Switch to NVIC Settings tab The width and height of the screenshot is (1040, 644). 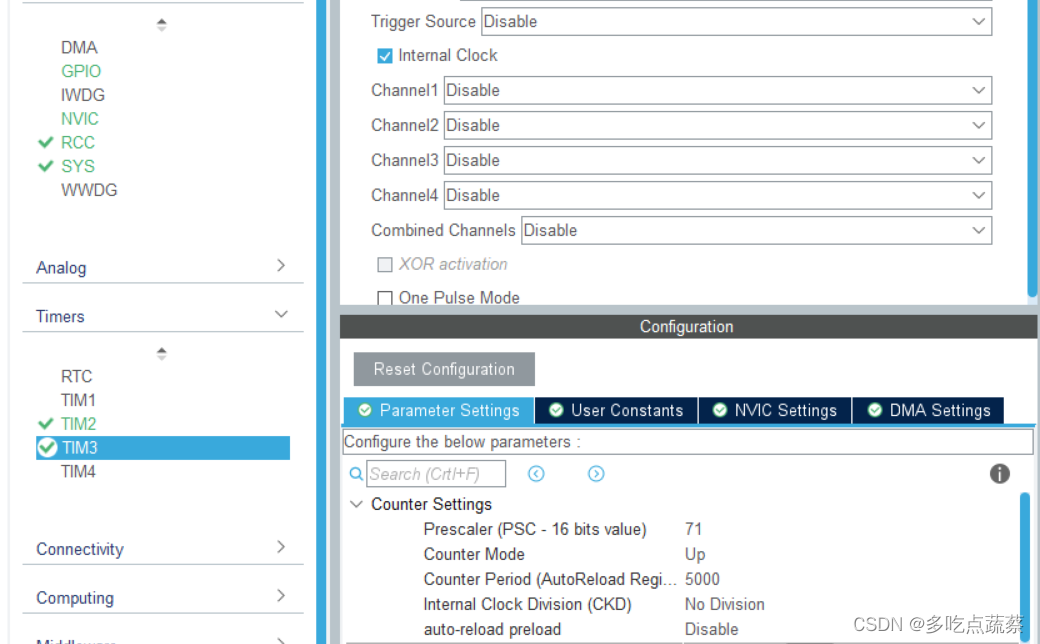tap(775, 411)
